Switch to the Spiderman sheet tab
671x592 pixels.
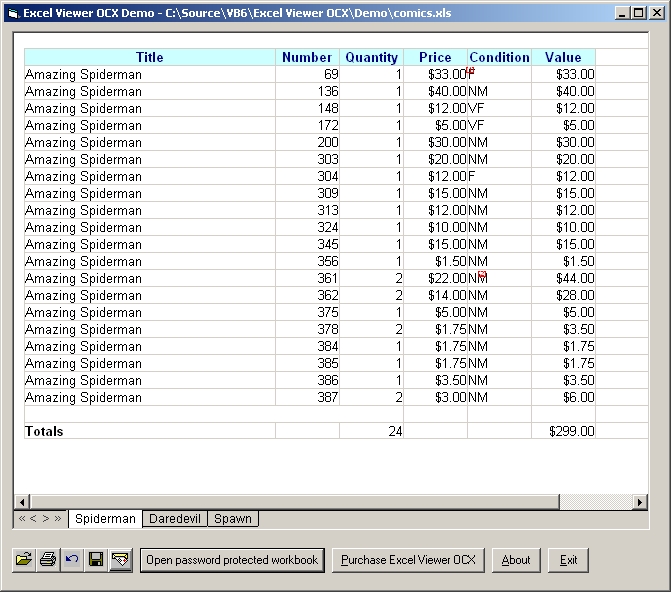point(105,519)
